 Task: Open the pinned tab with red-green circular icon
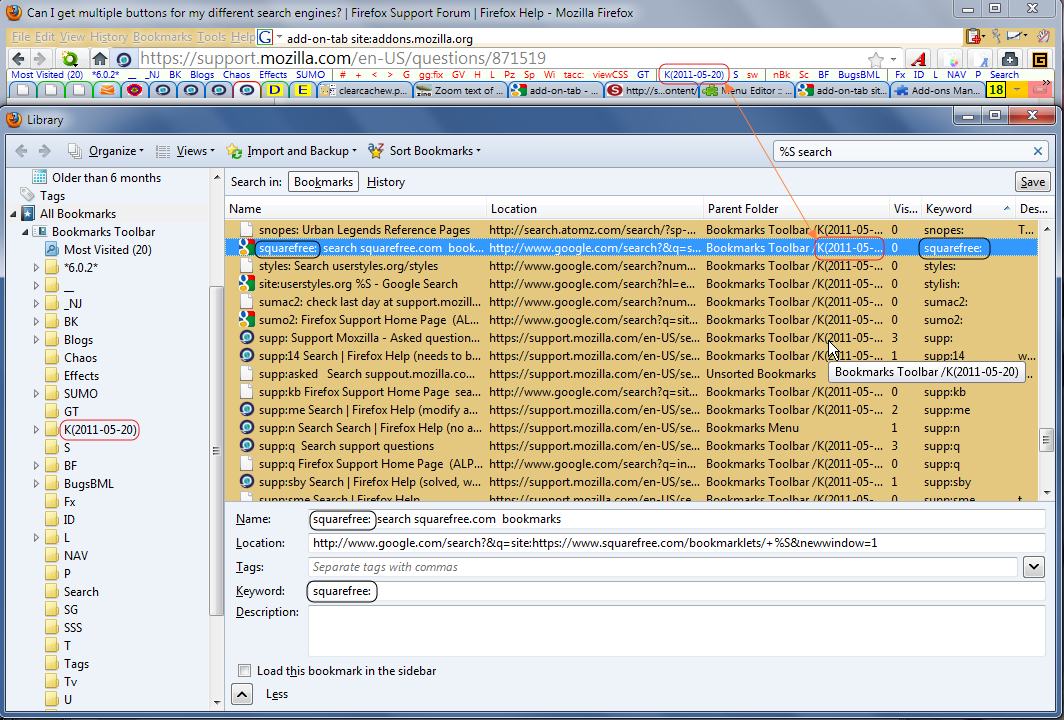(134, 90)
